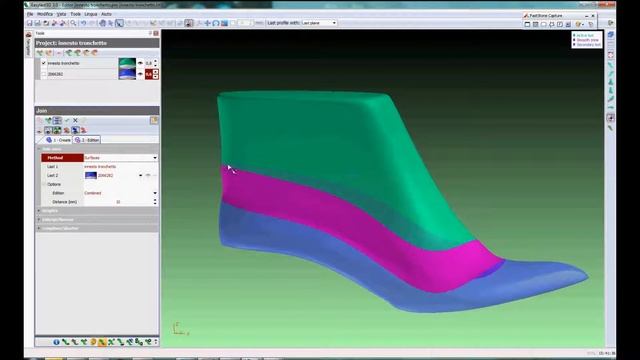Open the File menu
Viewport: 640px width, 360px height.
click(30, 14)
